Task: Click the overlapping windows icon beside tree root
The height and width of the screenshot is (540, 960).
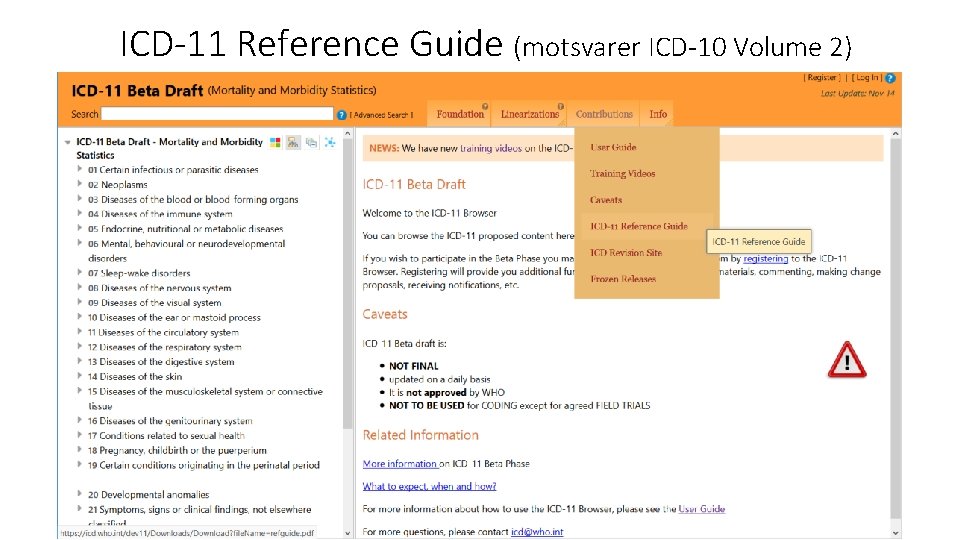Action: (x=312, y=143)
